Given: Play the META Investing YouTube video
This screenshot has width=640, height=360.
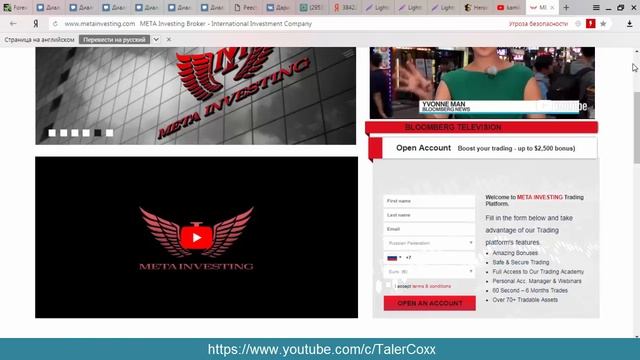Looking at the screenshot, I should pos(196,238).
